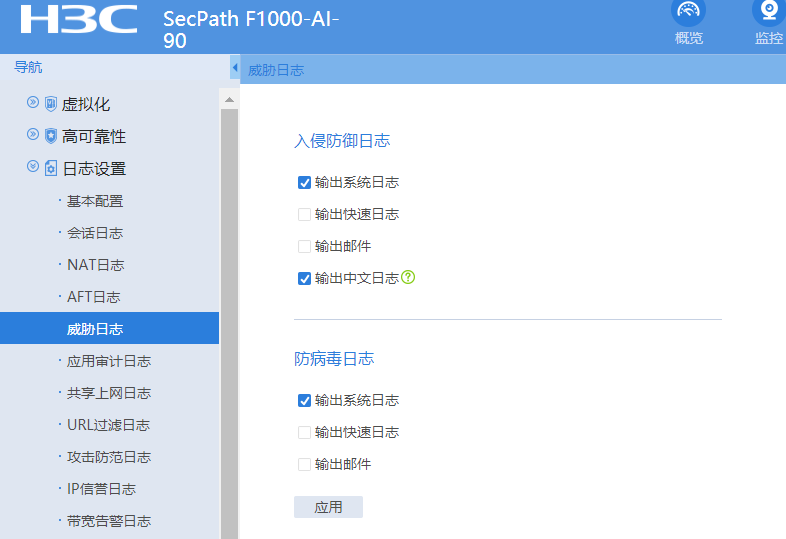Viewport: 786px width, 539px height.
Task: Open the NAT日志 menu item
Action: [95, 265]
